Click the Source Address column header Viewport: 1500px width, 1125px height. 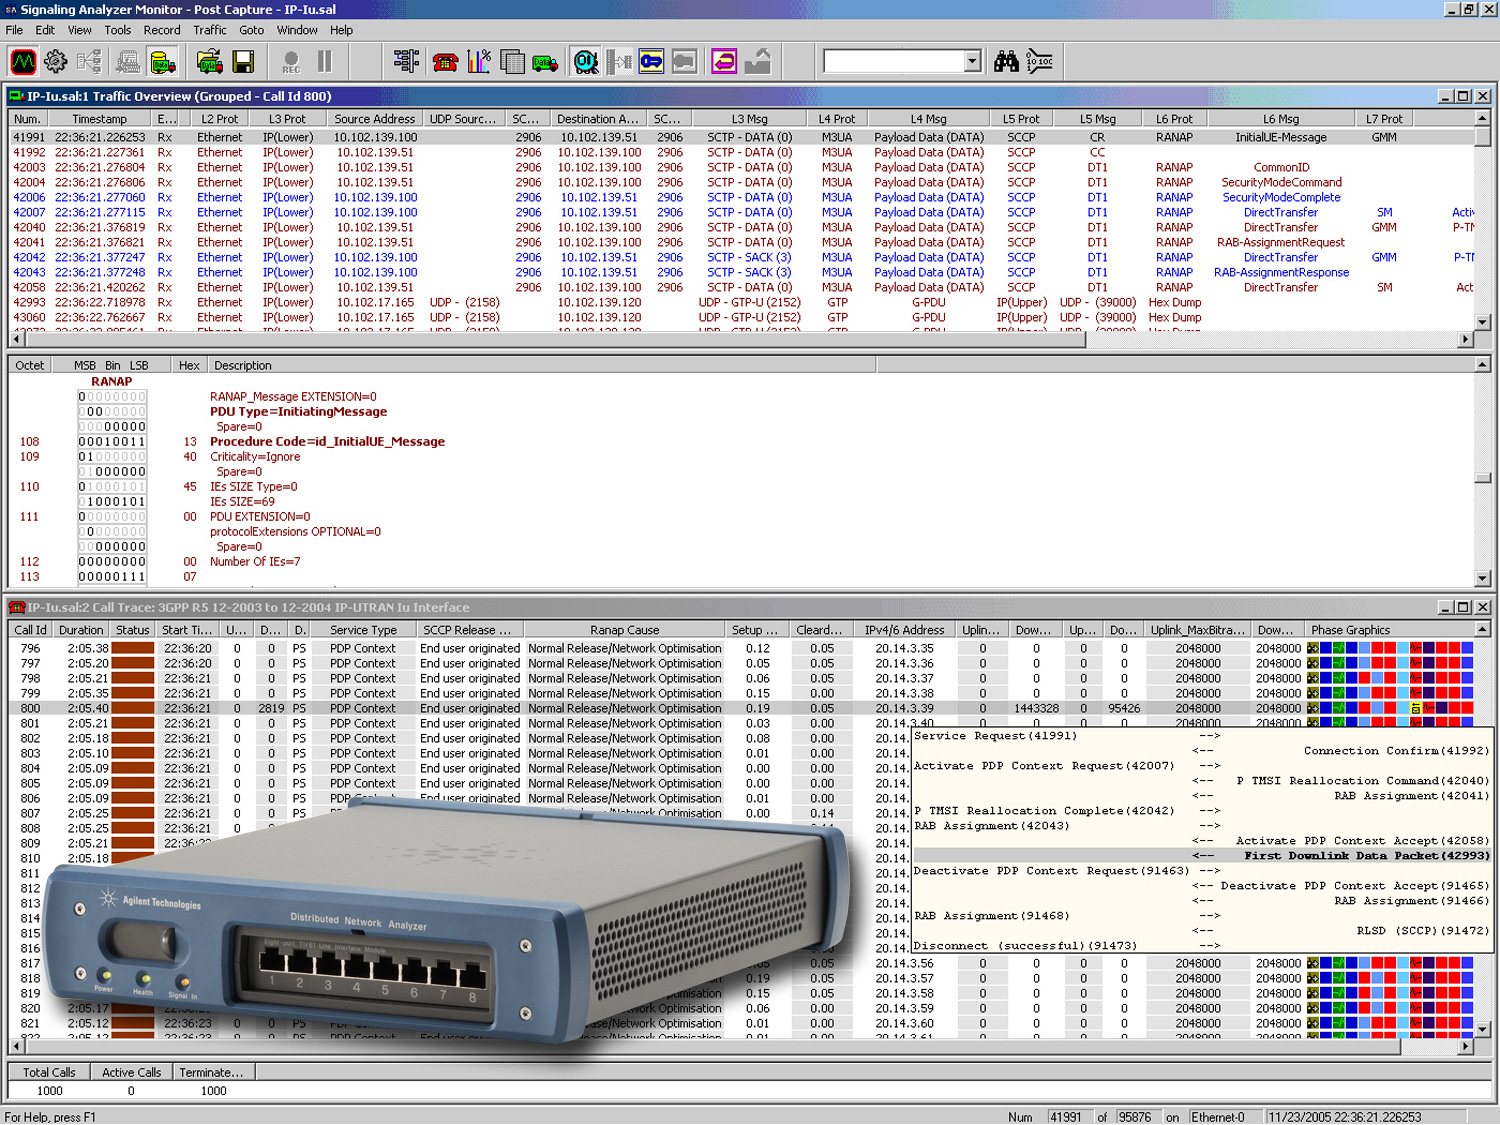(375, 119)
